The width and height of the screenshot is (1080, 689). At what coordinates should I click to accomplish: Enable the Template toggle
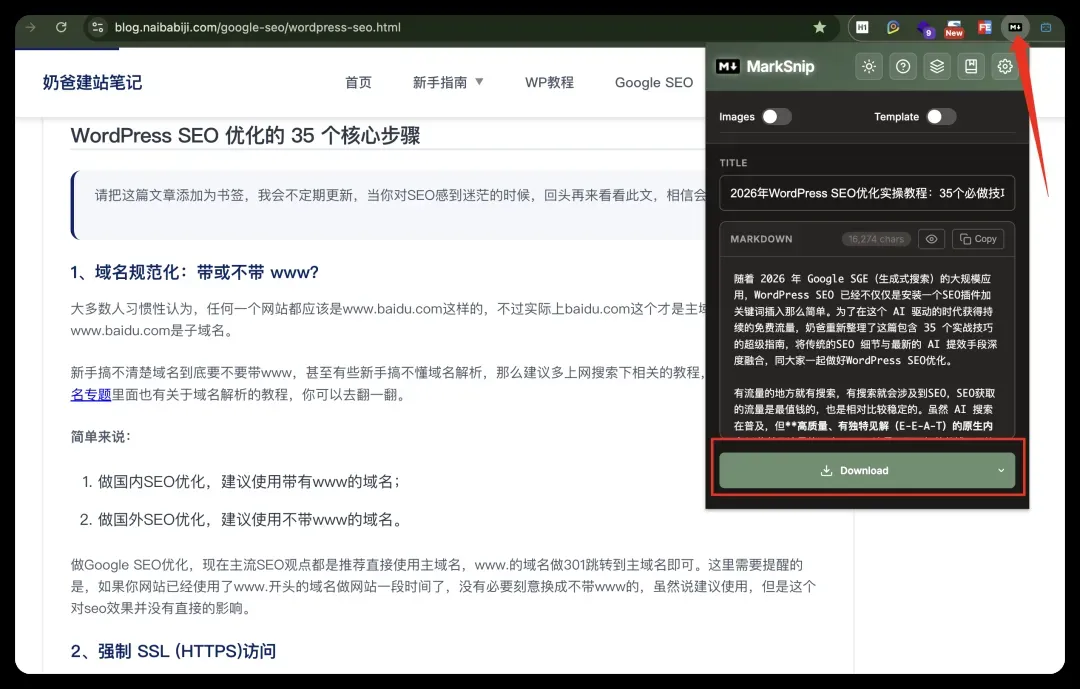click(x=941, y=117)
